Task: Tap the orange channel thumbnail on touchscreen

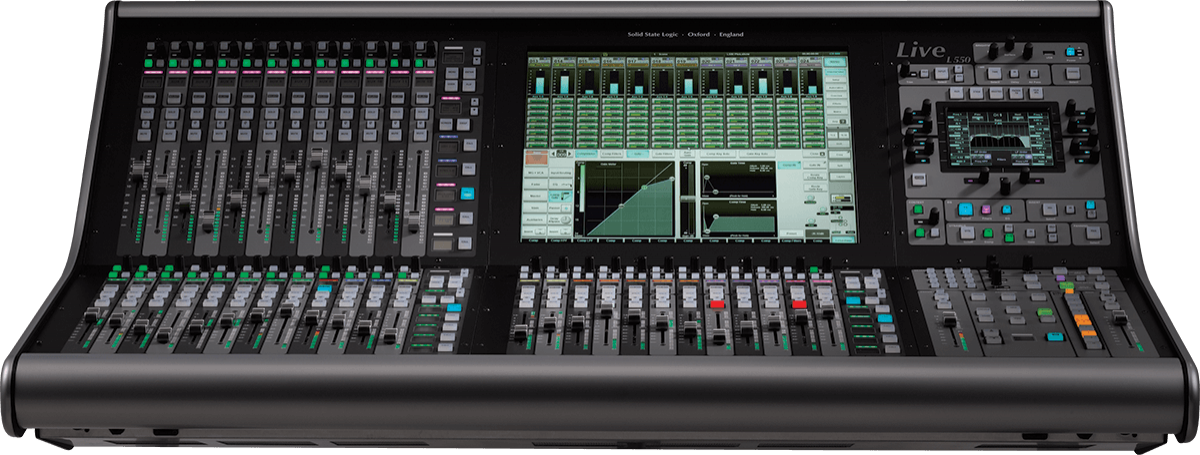Action: tap(537, 156)
